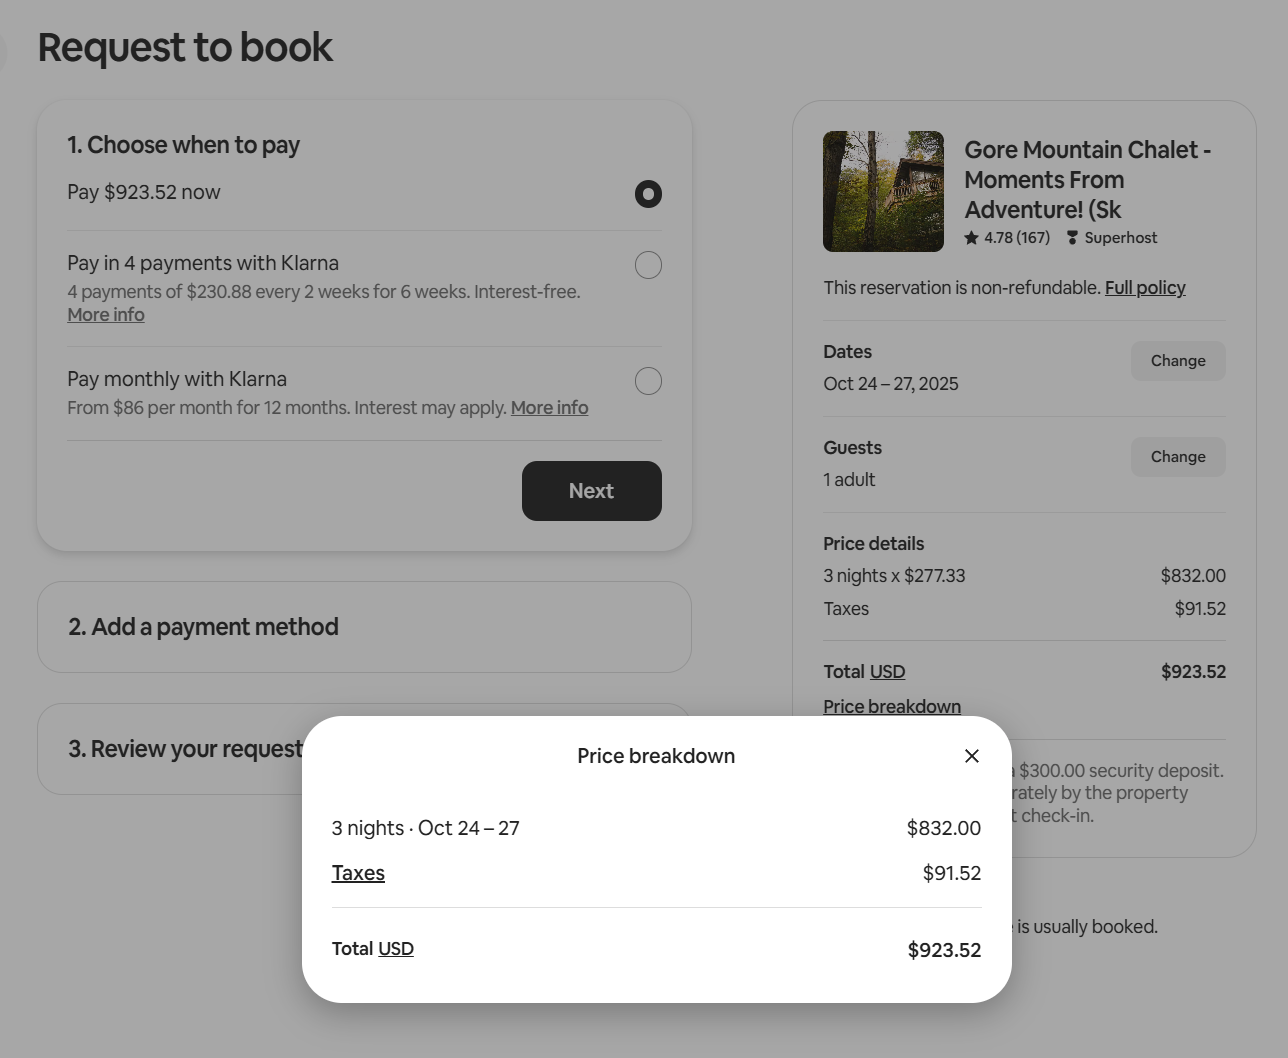Close the Price breakdown popup
1288x1058 pixels.
click(x=971, y=756)
